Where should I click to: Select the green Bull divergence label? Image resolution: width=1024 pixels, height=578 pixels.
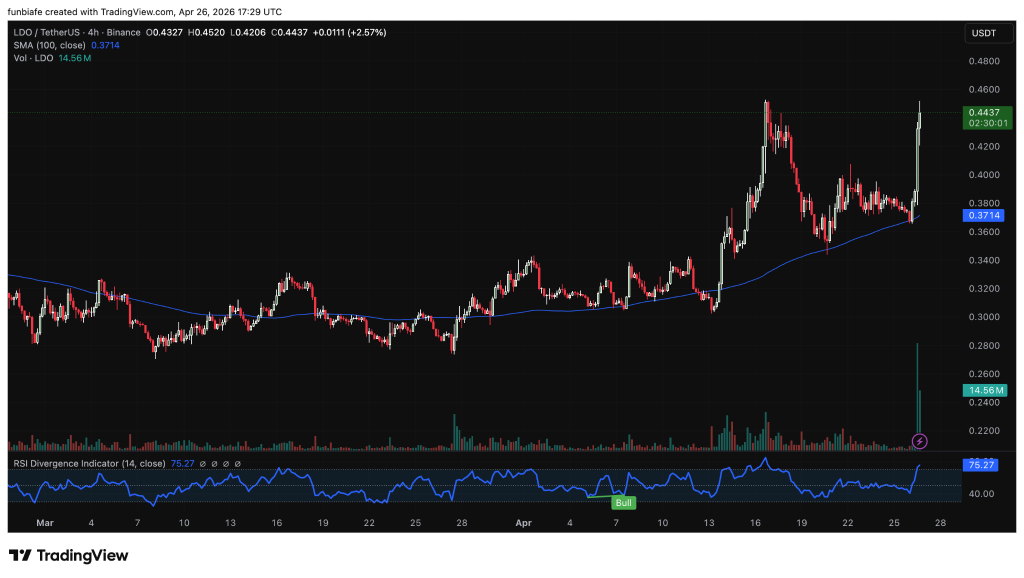tap(623, 502)
